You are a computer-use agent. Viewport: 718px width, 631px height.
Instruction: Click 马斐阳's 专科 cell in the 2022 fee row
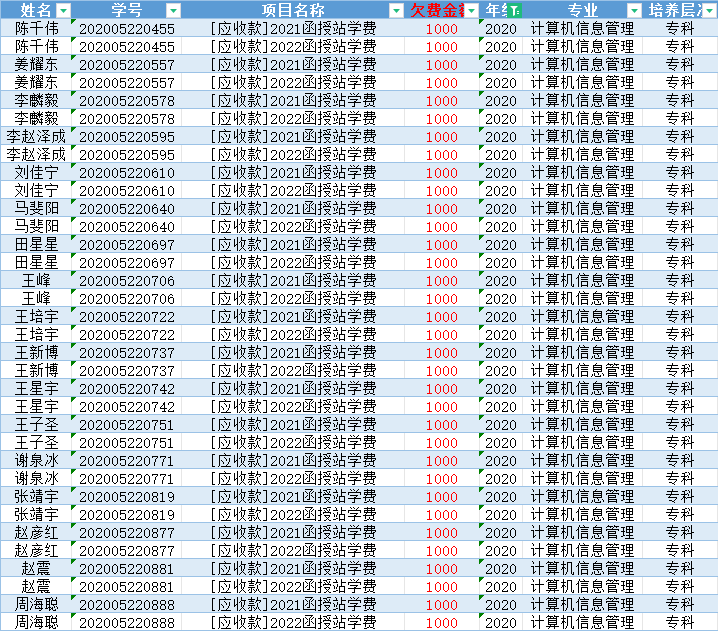pyautogui.click(x=679, y=227)
